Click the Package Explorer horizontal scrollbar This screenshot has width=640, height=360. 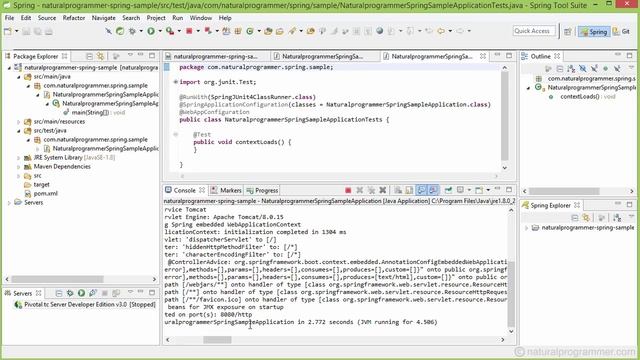[x=57, y=279]
